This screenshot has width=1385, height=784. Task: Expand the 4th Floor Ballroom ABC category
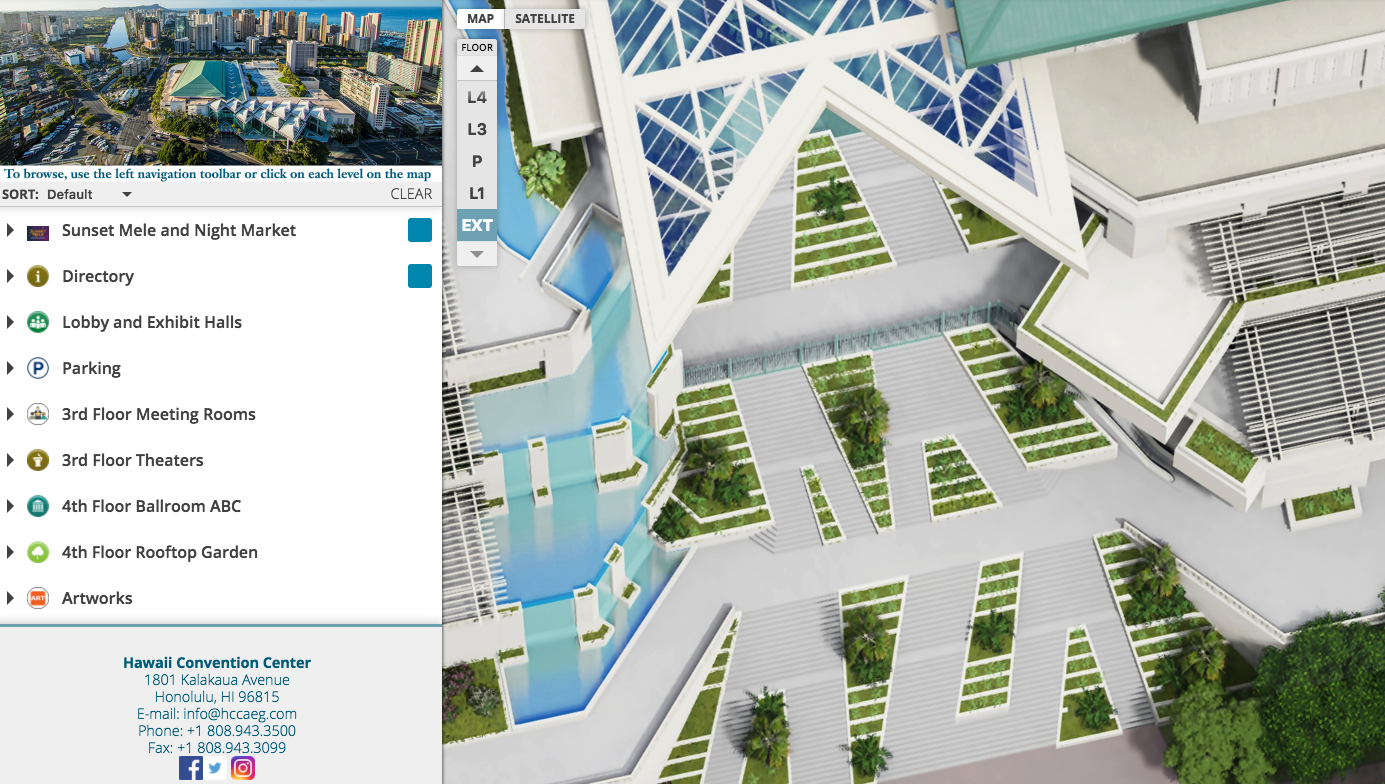tap(10, 506)
